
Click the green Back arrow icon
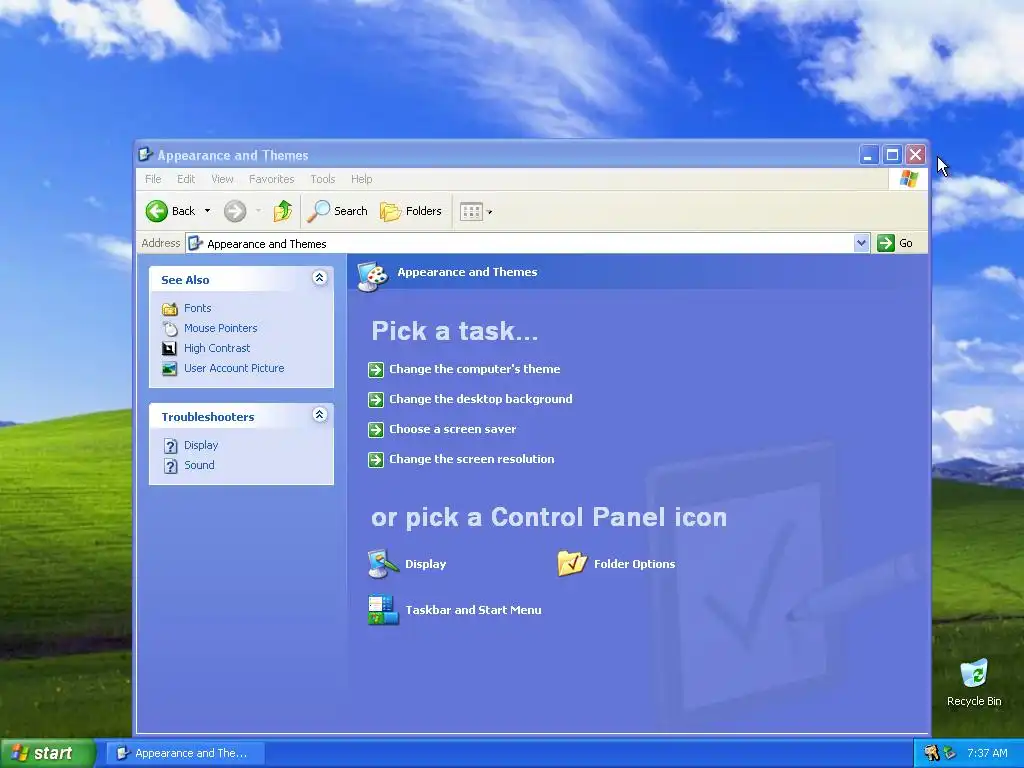(x=157, y=211)
